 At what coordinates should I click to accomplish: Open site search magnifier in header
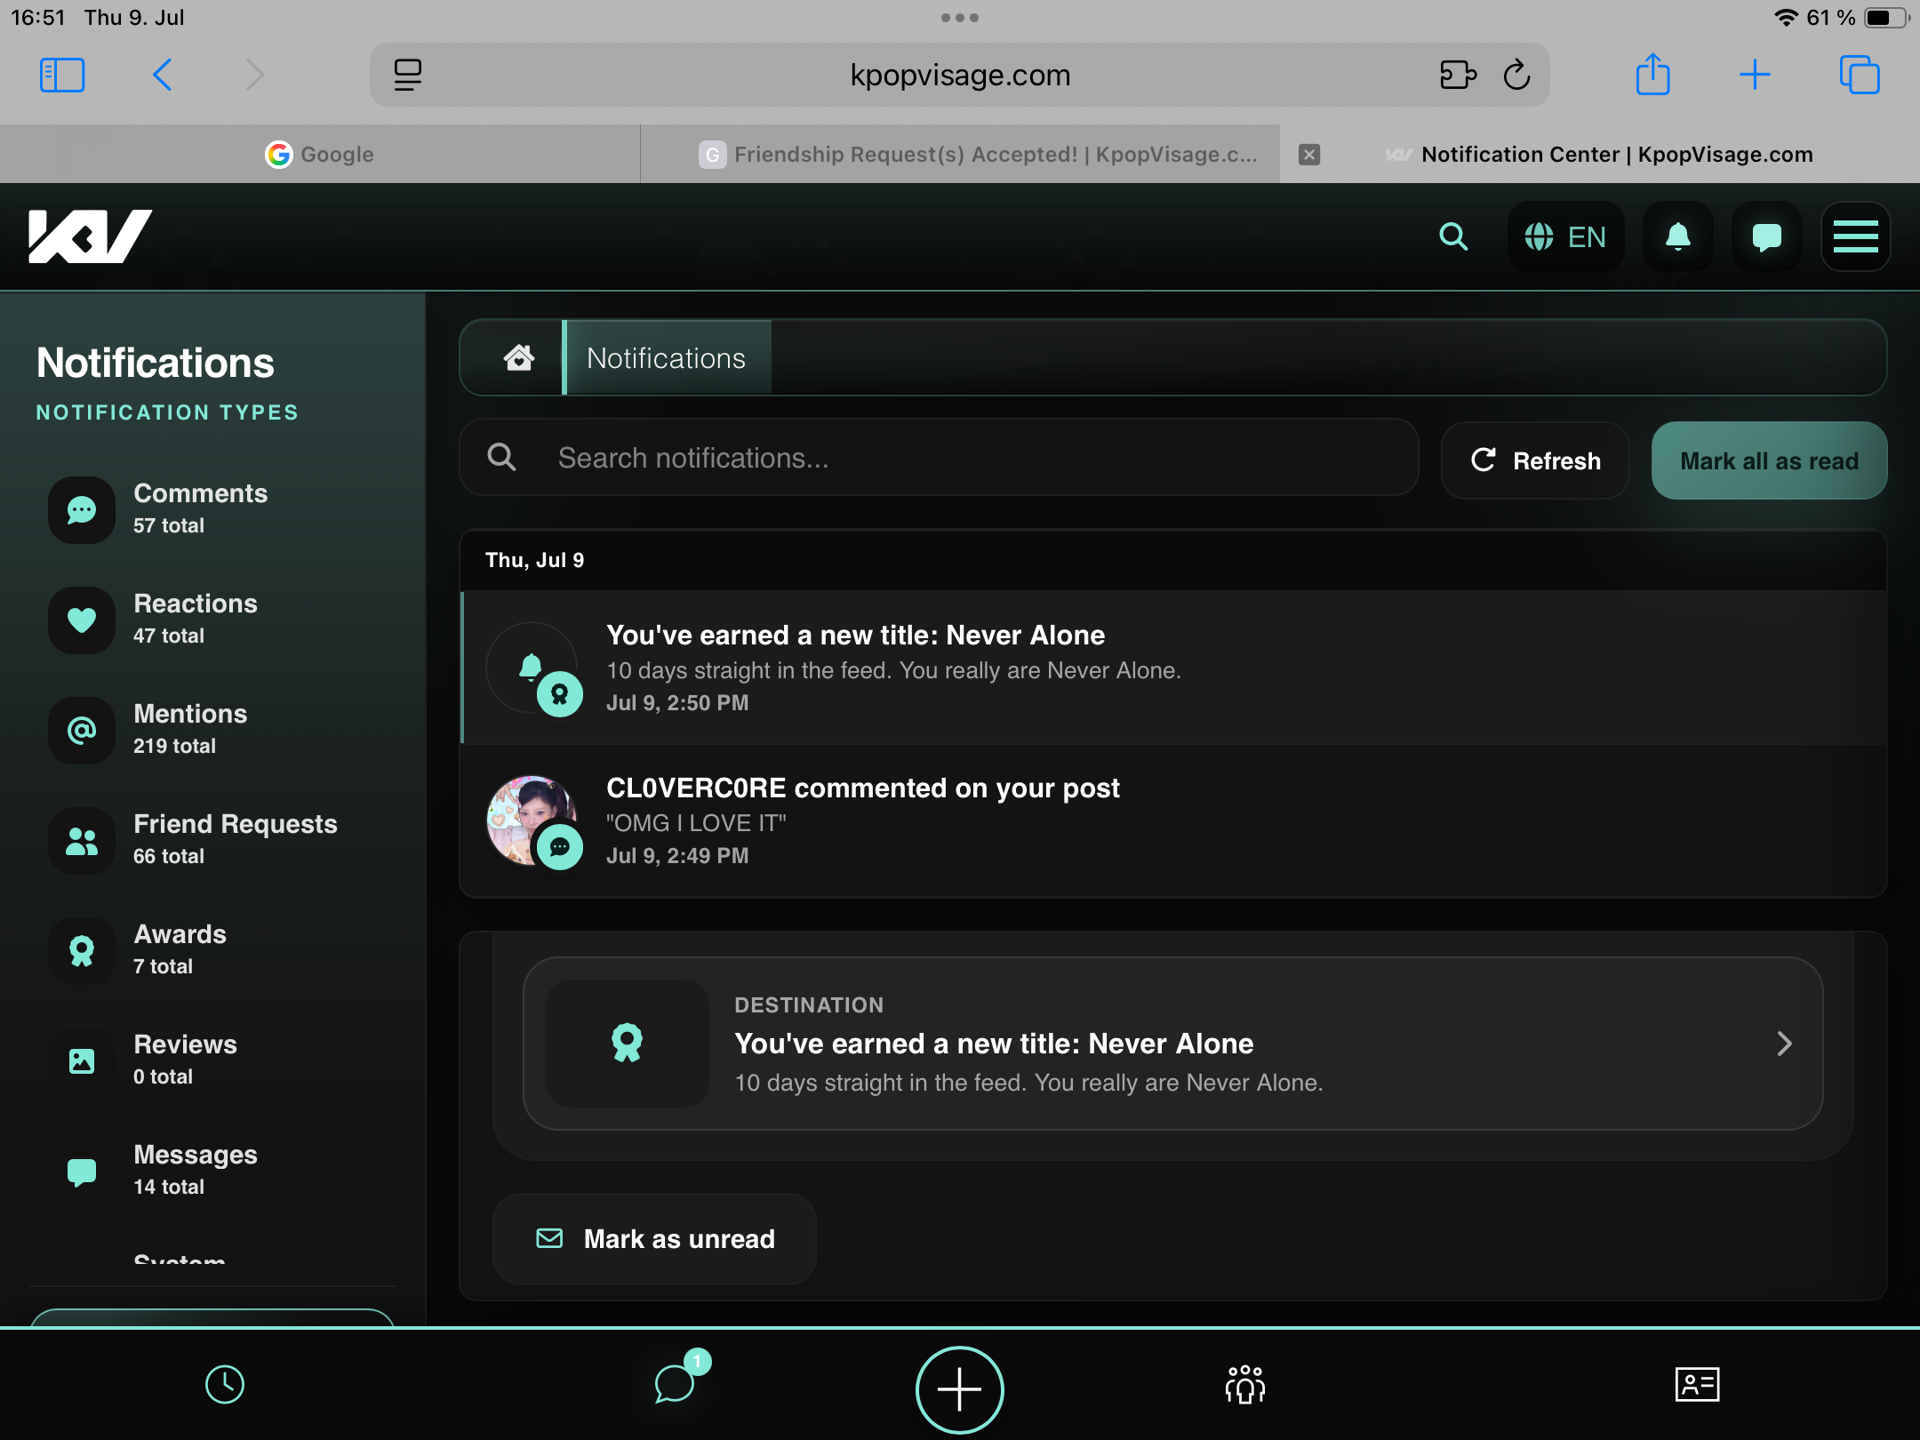1453,237
